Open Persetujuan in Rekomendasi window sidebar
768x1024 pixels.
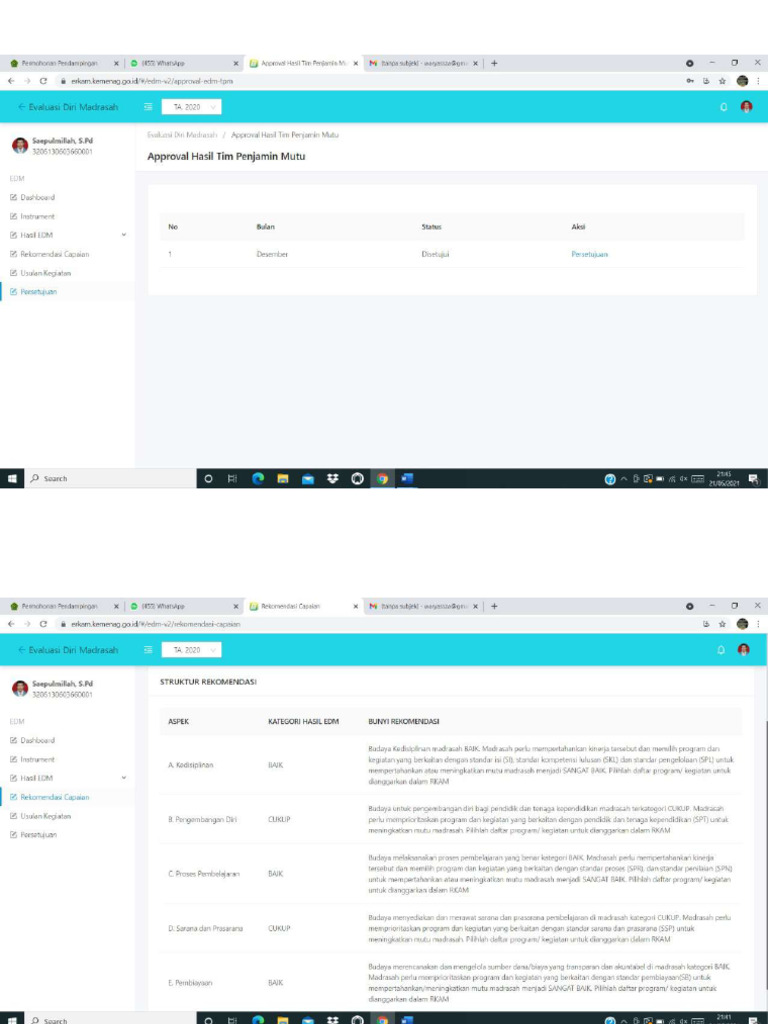[x=34, y=835]
